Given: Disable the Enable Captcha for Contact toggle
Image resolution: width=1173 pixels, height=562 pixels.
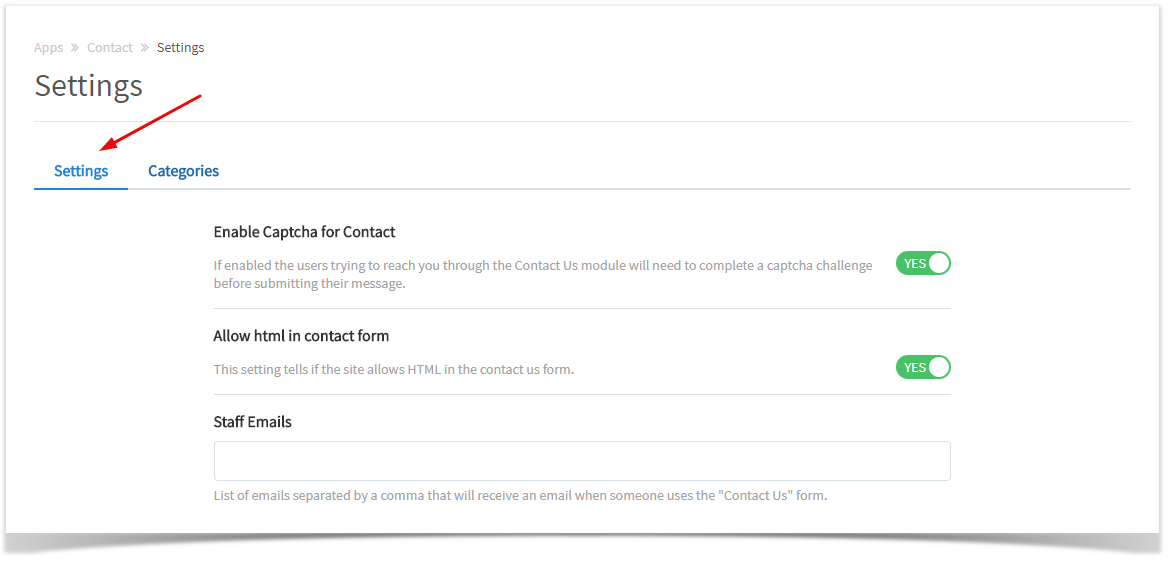Looking at the screenshot, I should (922, 264).
